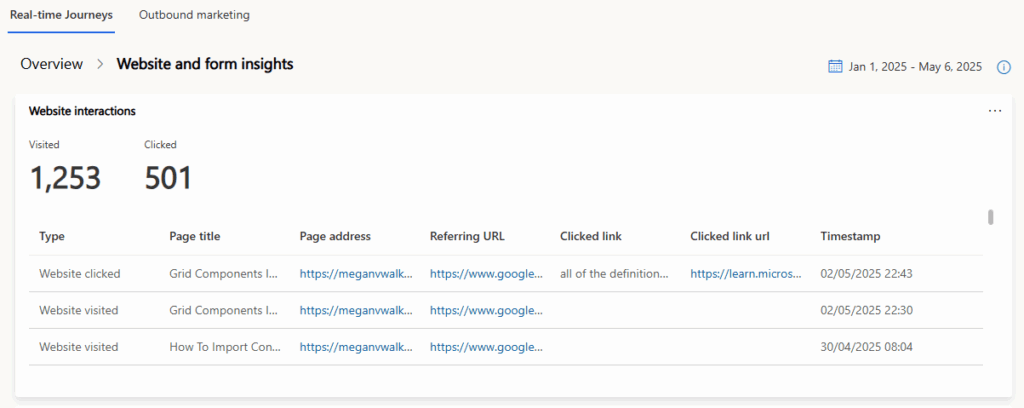
Task: Click the table's vertical scrollbar thumb
Action: tap(990, 217)
